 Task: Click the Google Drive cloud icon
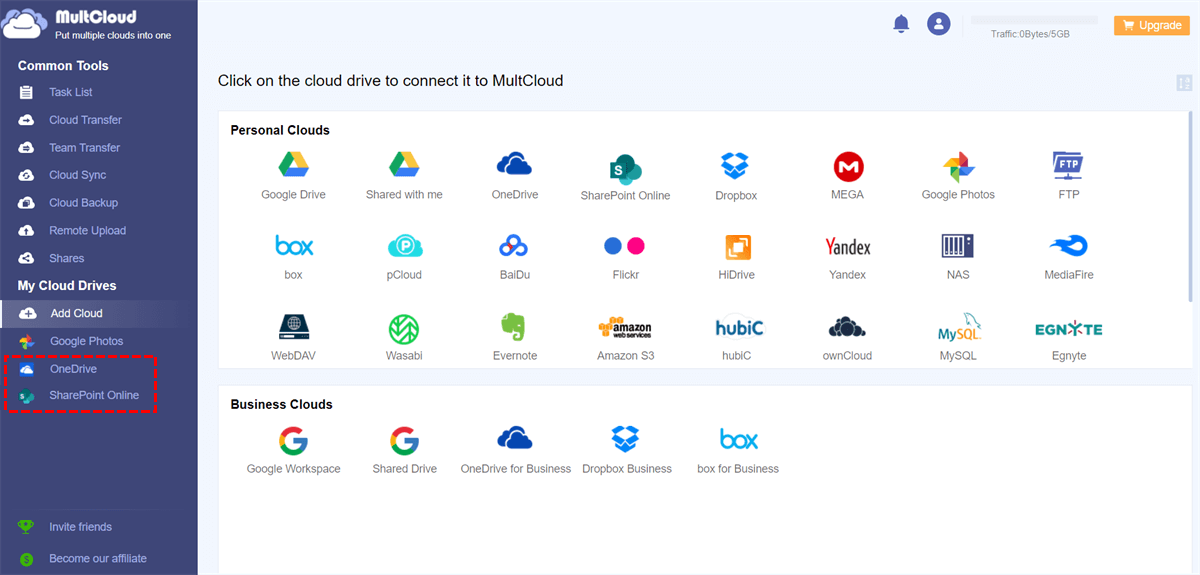(x=293, y=165)
